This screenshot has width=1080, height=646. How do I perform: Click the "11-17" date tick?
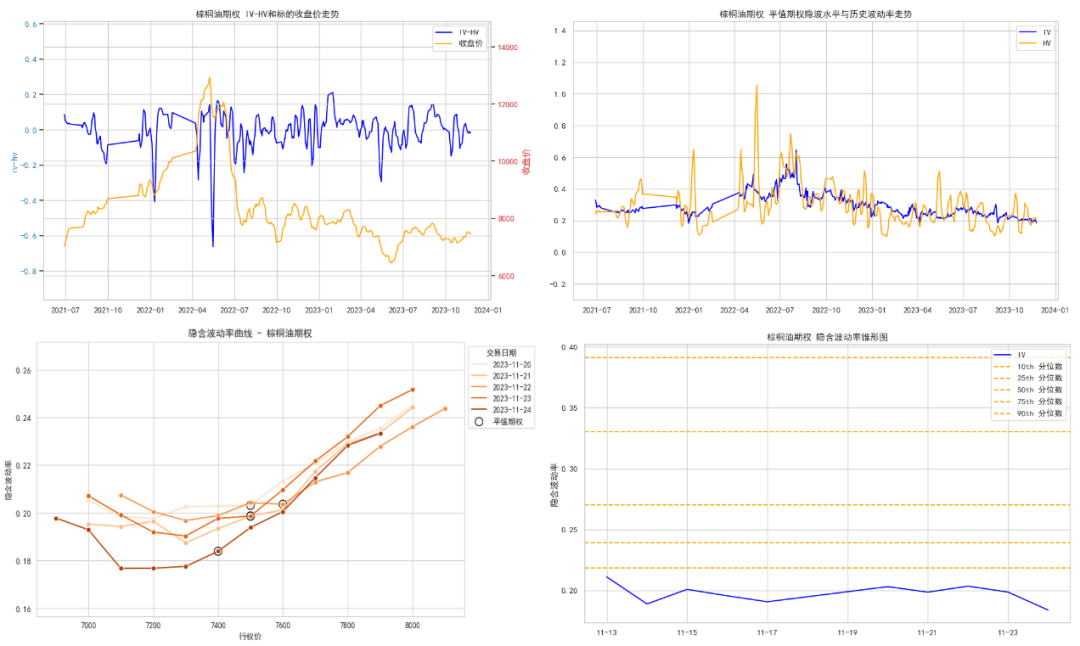coord(767,632)
